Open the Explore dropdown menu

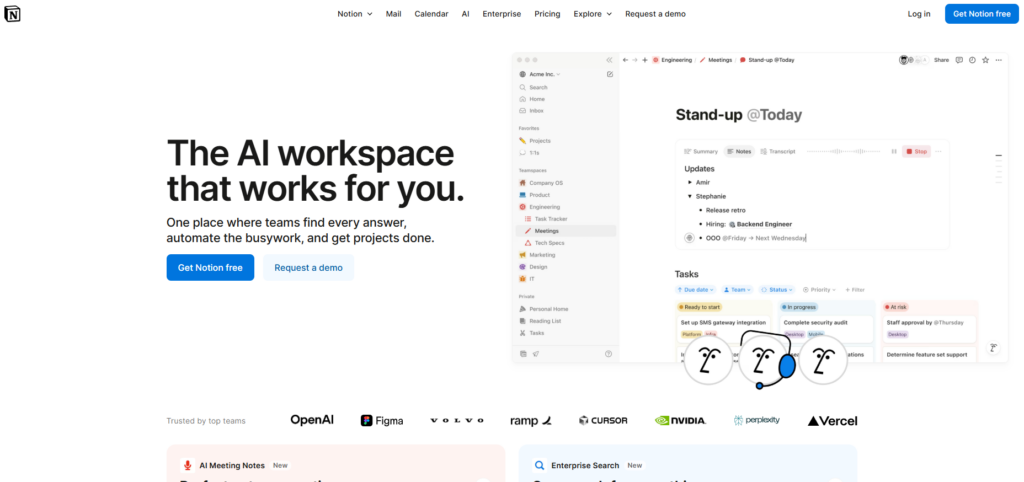point(593,14)
